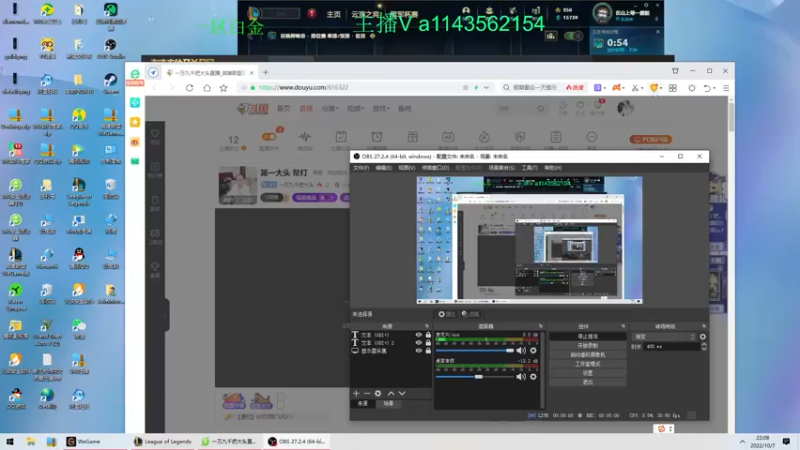Image resolution: width=800 pixels, height=450 pixels.
Task: Click the gift box icon in Douyu toolbar
Action: click(412, 137)
